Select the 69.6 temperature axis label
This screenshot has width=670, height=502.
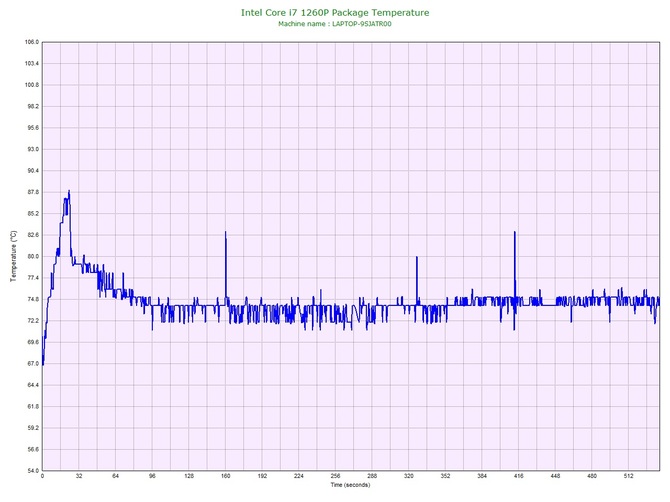click(33, 342)
